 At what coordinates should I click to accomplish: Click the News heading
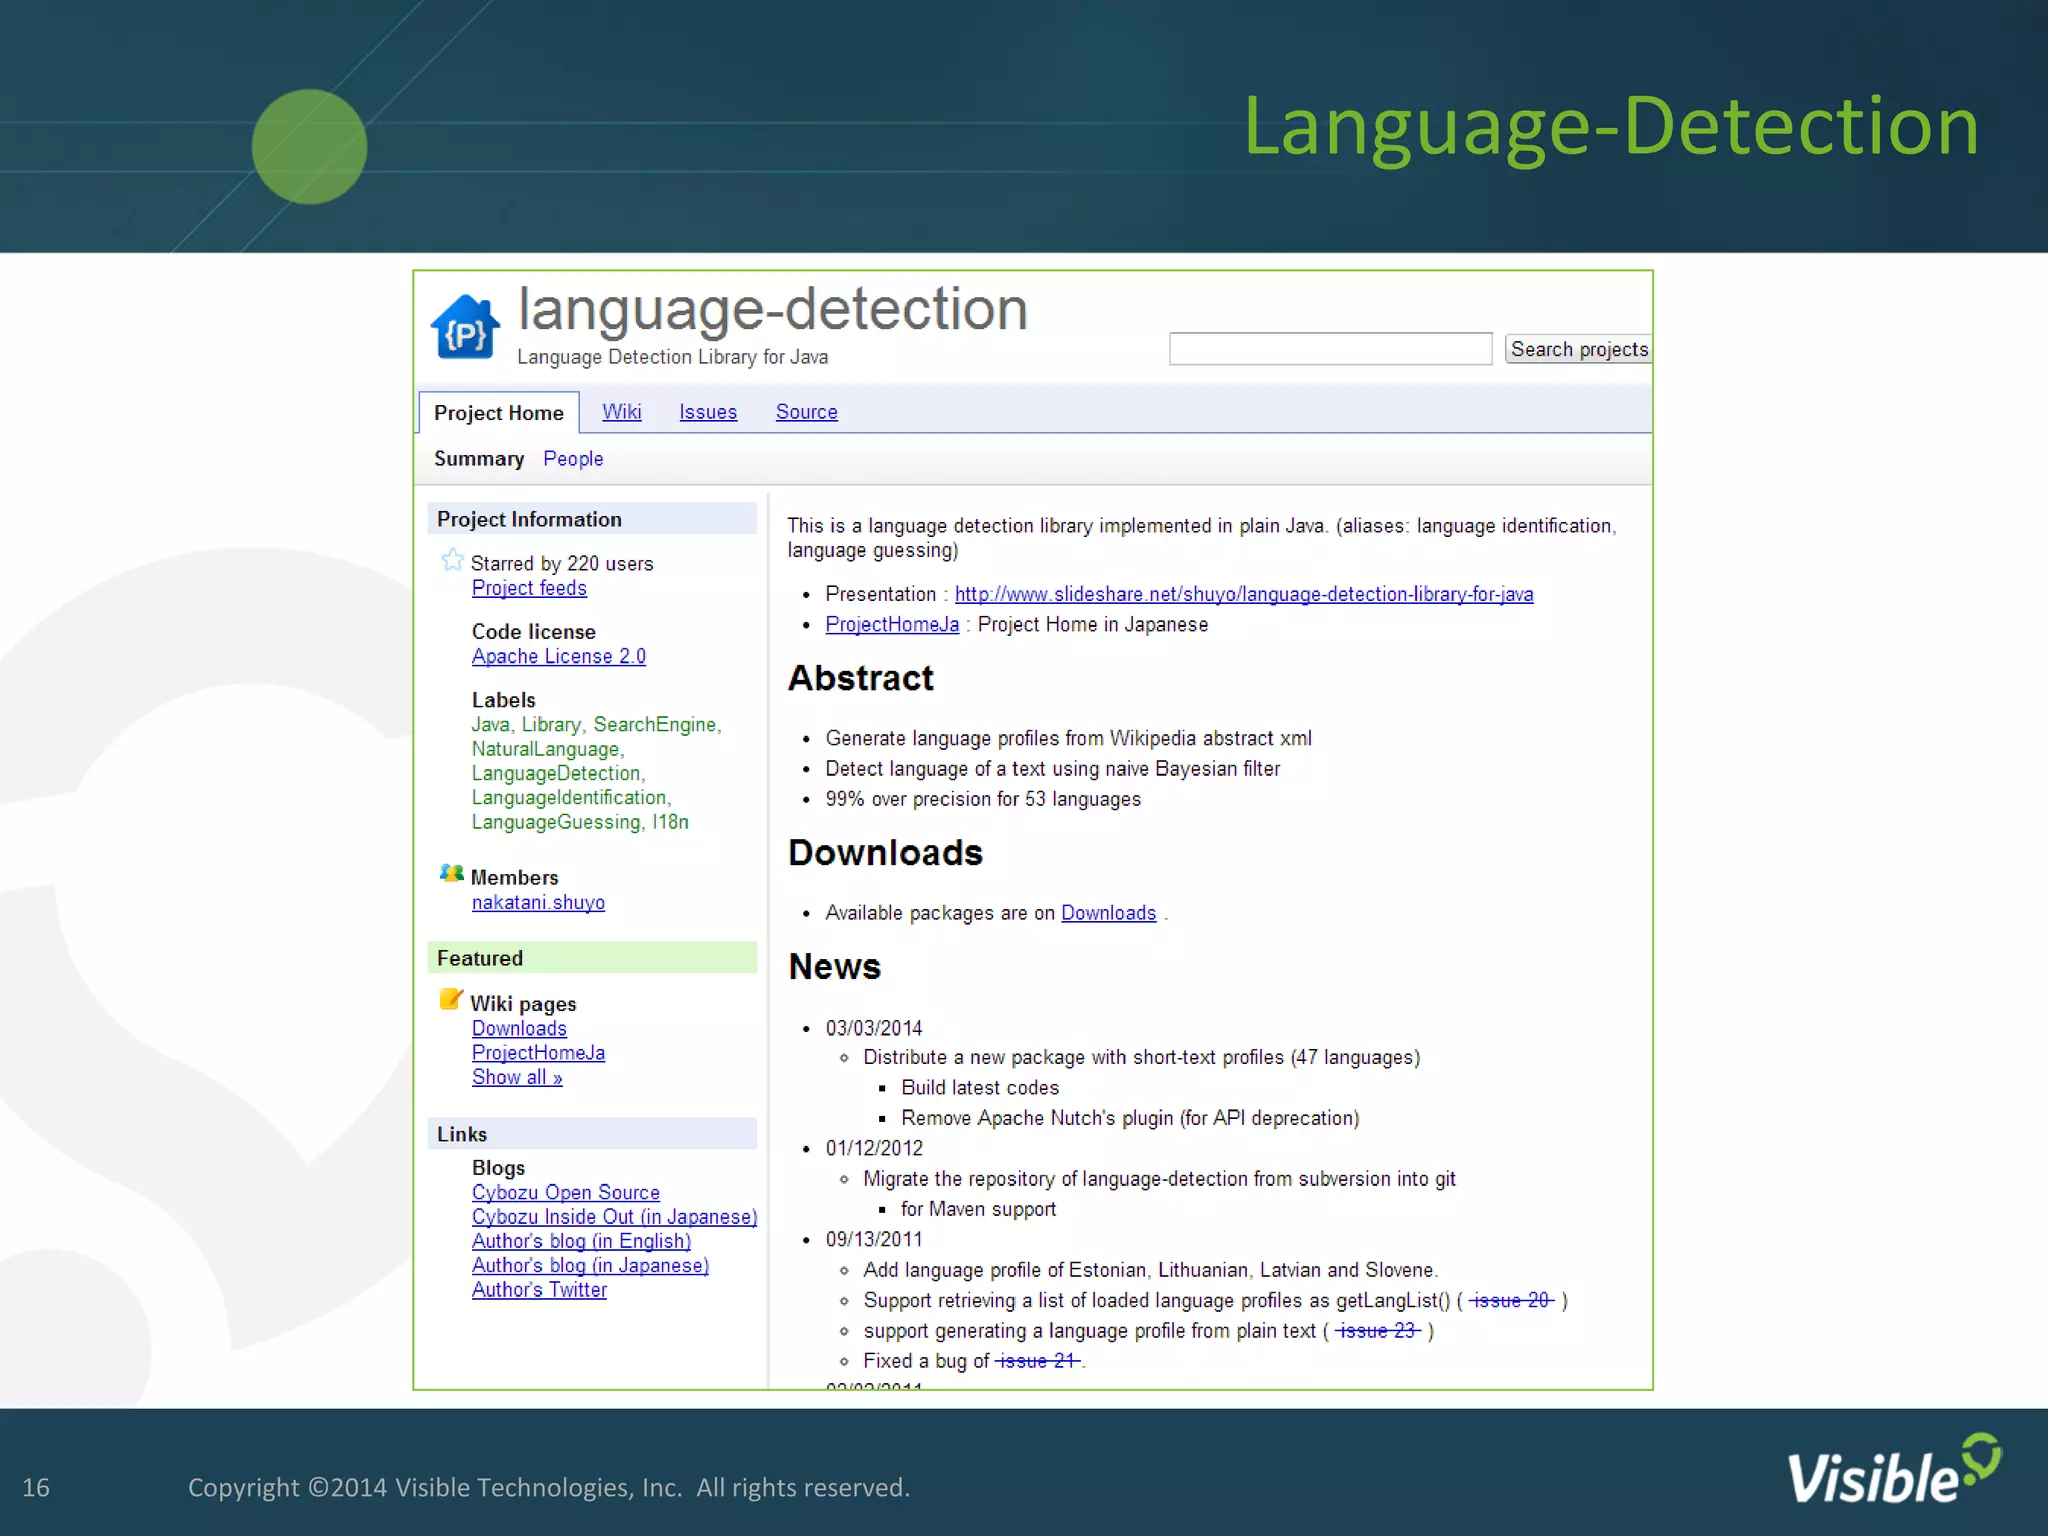click(x=835, y=967)
